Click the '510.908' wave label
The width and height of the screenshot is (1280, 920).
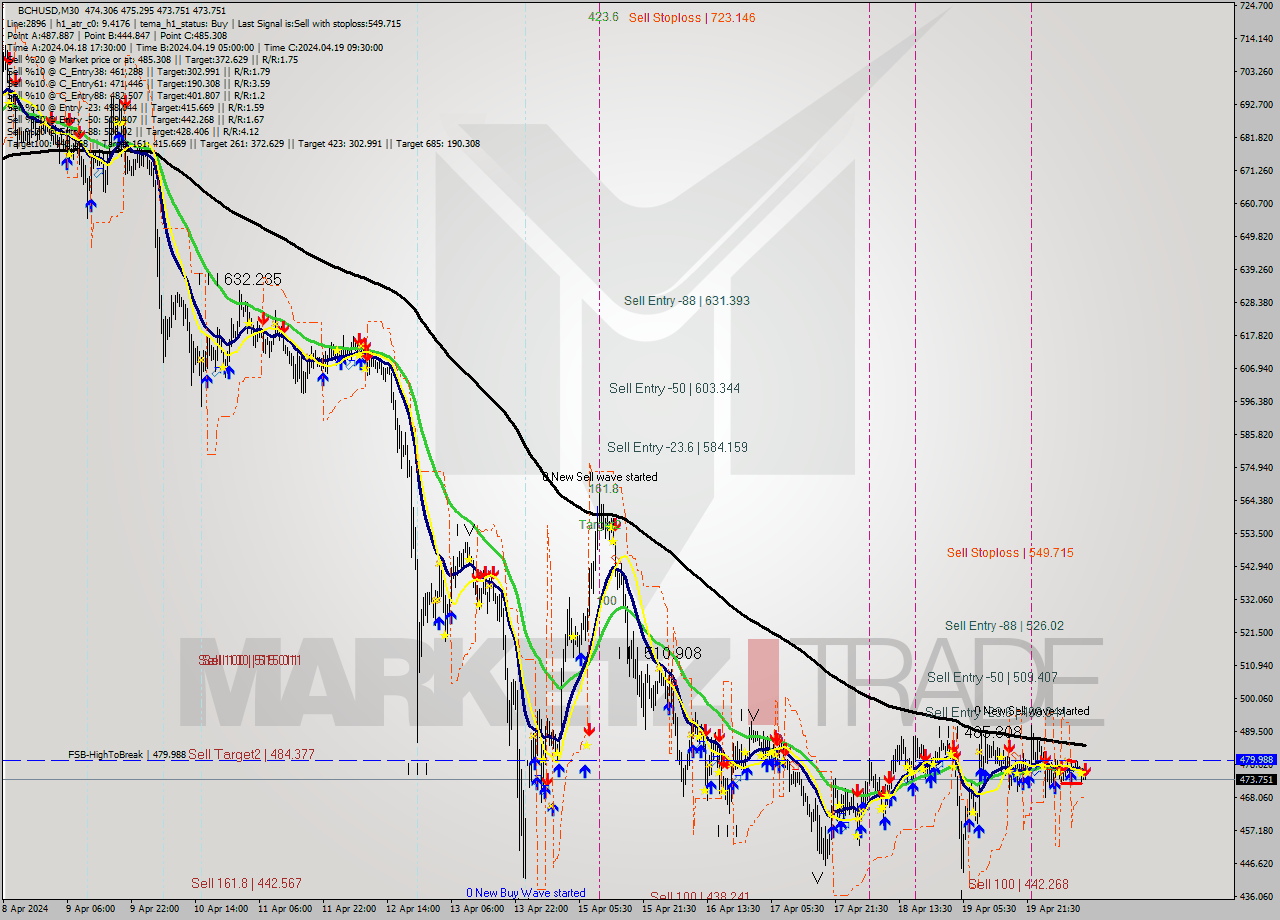click(671, 653)
